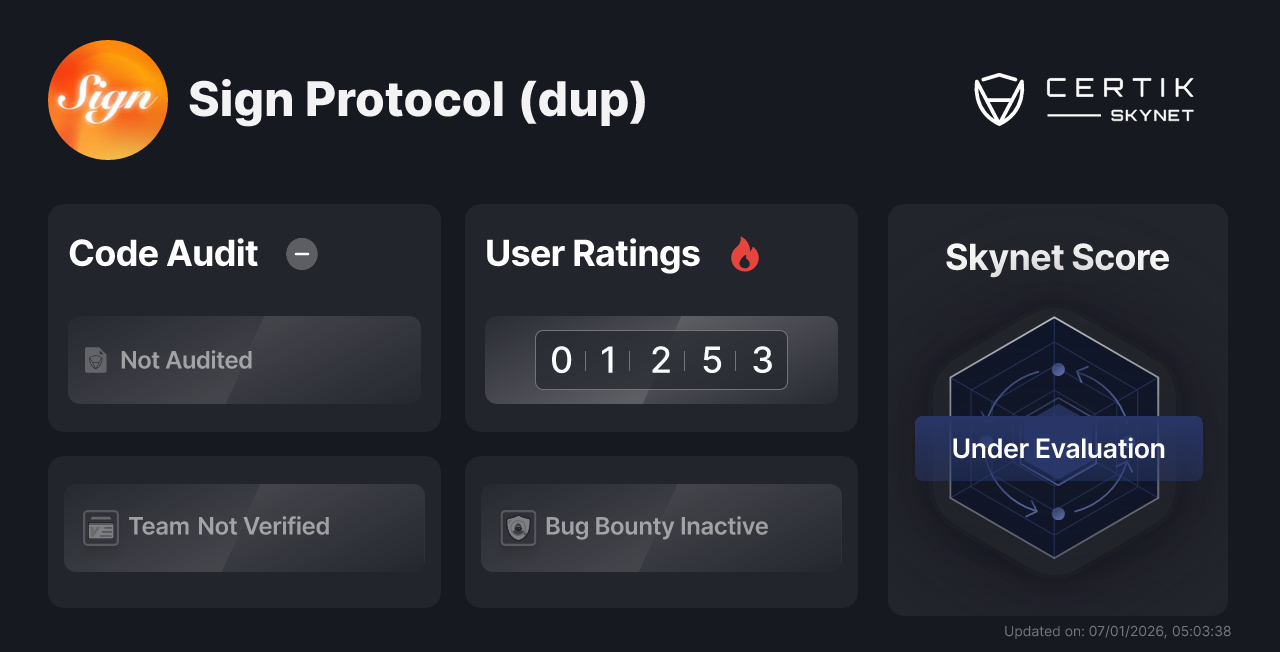
Task: Select the CertiK shield icon
Action: coord(999,96)
